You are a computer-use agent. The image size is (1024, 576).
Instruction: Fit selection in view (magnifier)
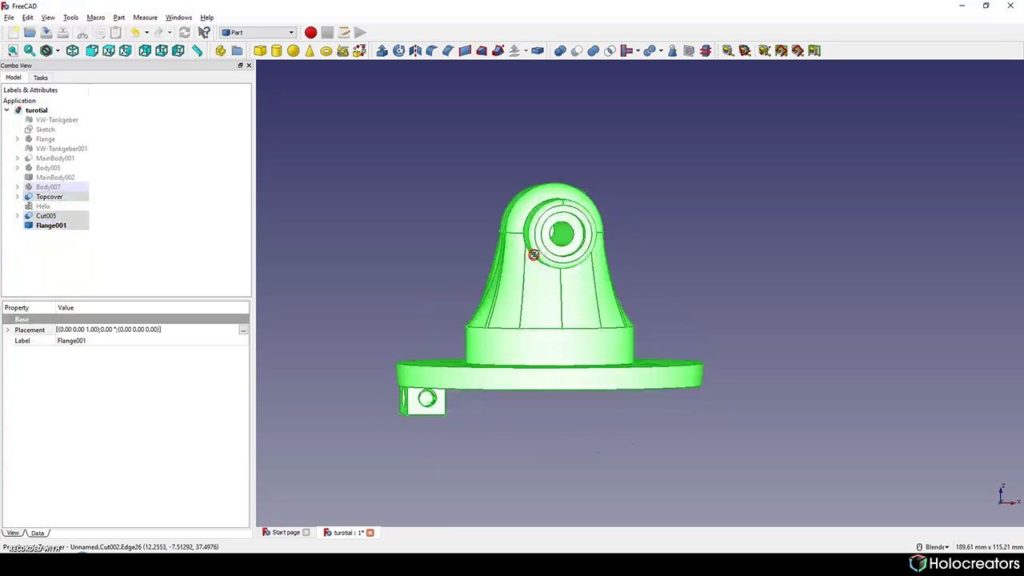click(x=29, y=51)
